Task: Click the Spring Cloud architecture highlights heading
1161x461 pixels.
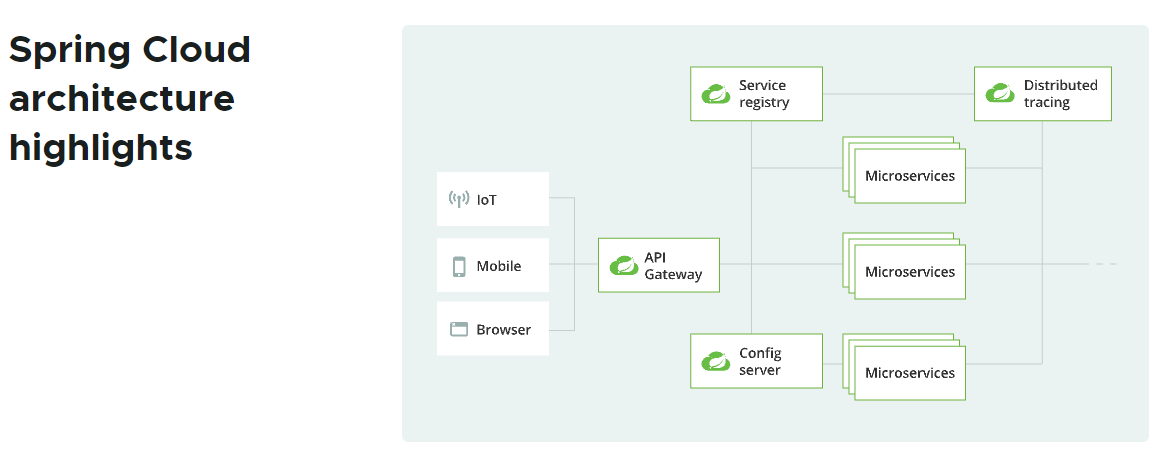Action: pos(130,98)
